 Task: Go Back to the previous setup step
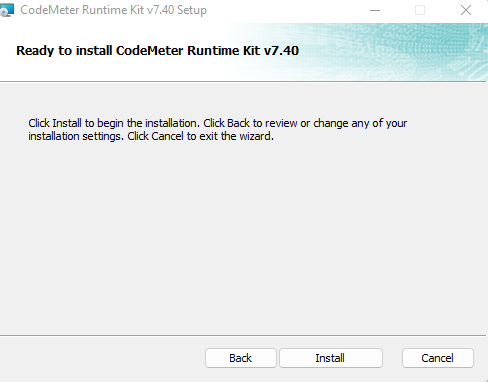(x=241, y=358)
